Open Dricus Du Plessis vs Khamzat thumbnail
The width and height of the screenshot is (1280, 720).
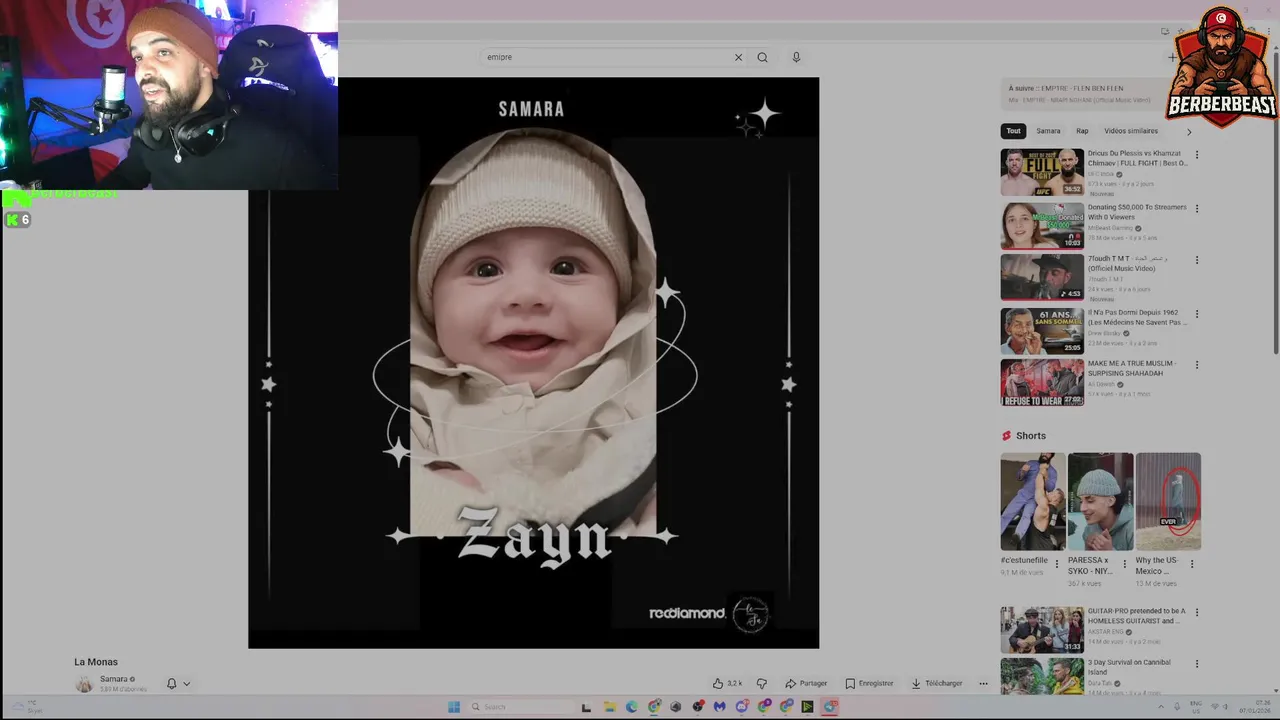pos(1042,172)
